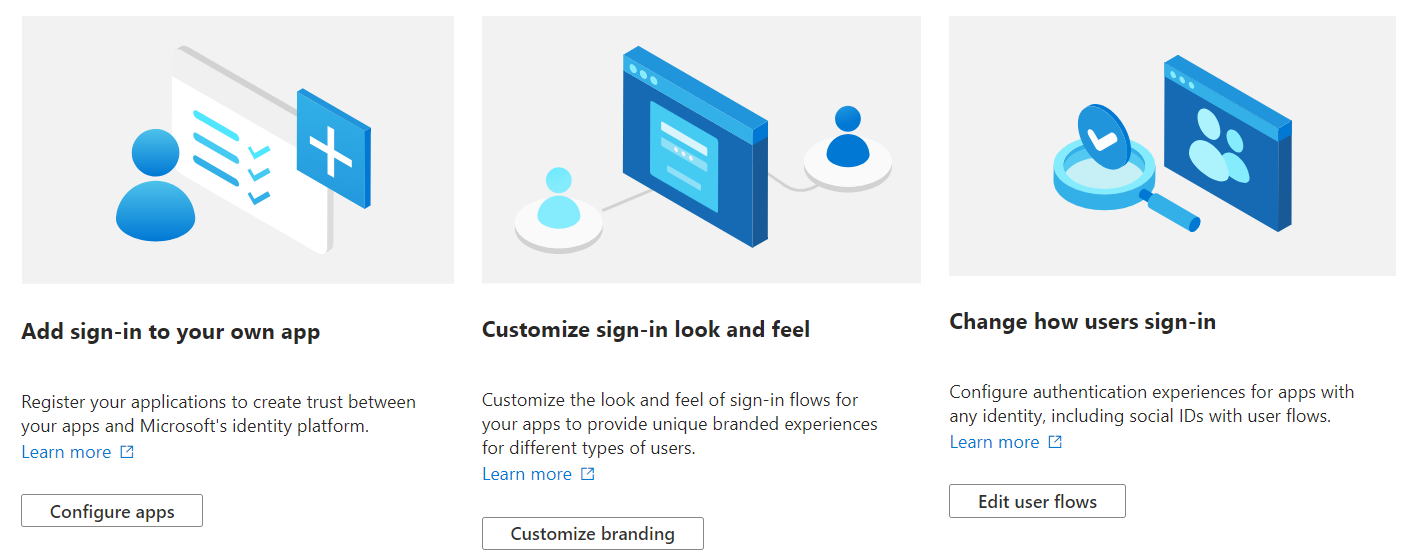Click the "Change how users sign-in" heading
Viewport: 1420px width, 557px height.
tap(1082, 321)
